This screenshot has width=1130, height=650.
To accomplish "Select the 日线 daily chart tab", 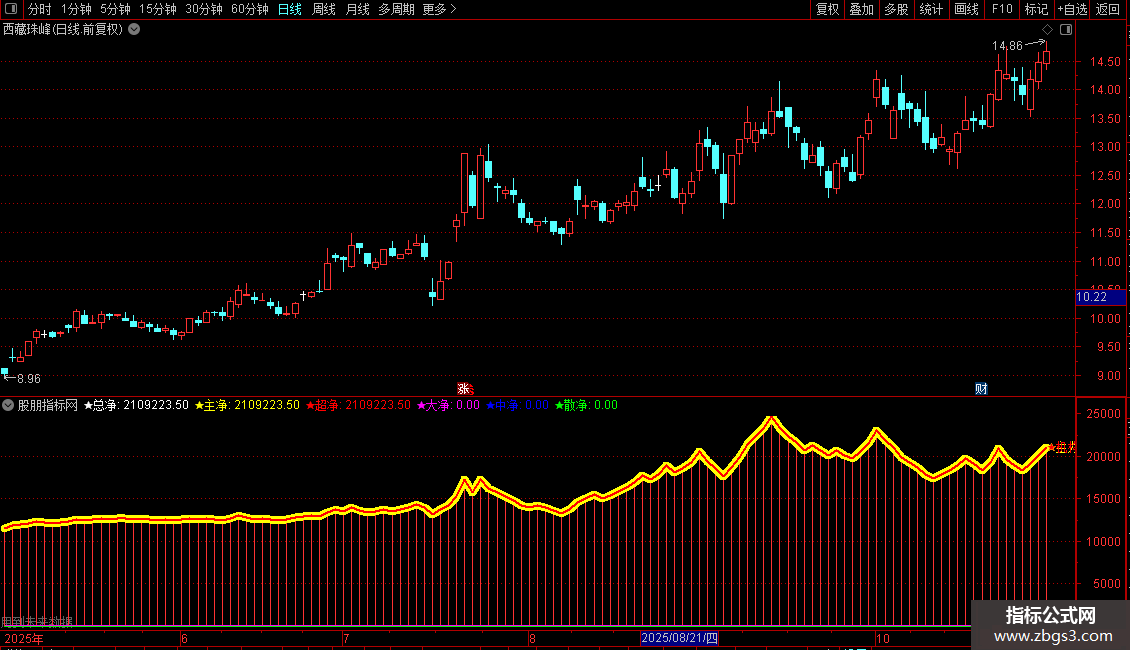I will pos(290,9).
